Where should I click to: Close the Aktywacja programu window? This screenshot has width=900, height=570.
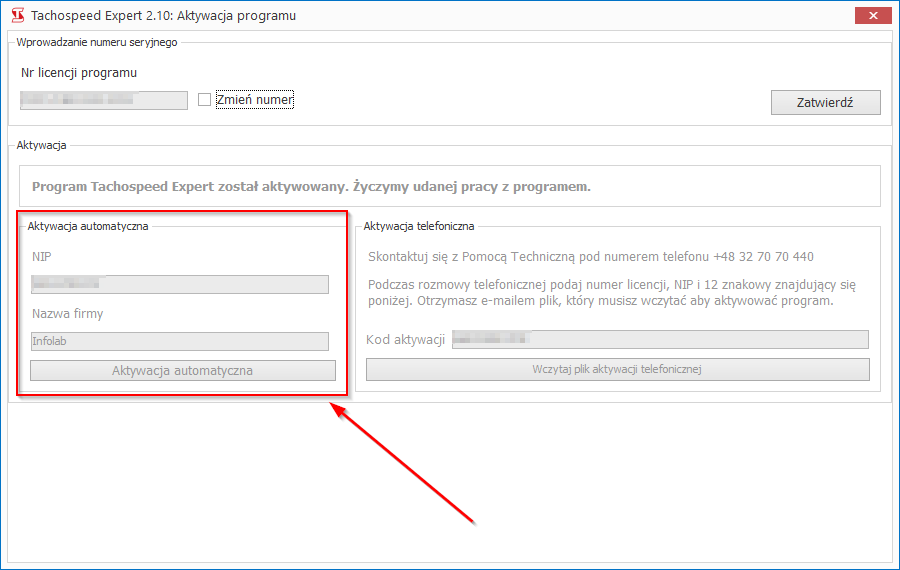873,15
